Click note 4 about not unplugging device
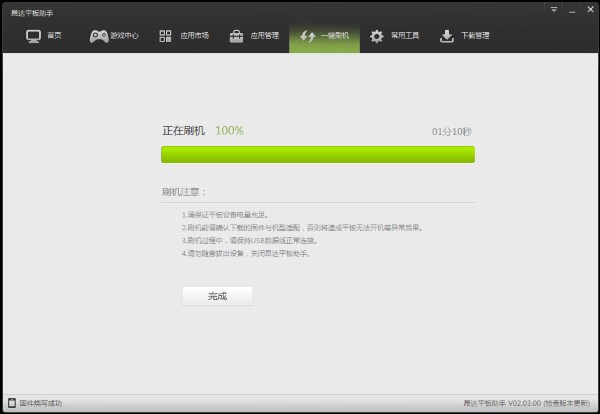This screenshot has height=414, width=600. tap(246, 254)
